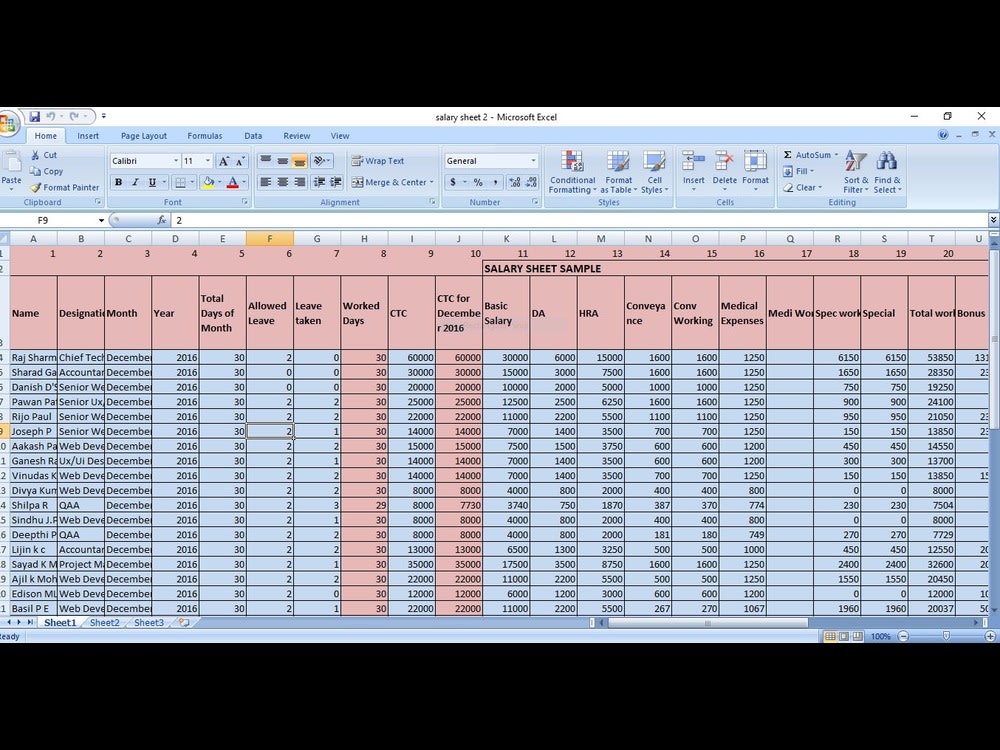Open Format as Table gallery
This screenshot has width=1000, height=750.
point(618,172)
